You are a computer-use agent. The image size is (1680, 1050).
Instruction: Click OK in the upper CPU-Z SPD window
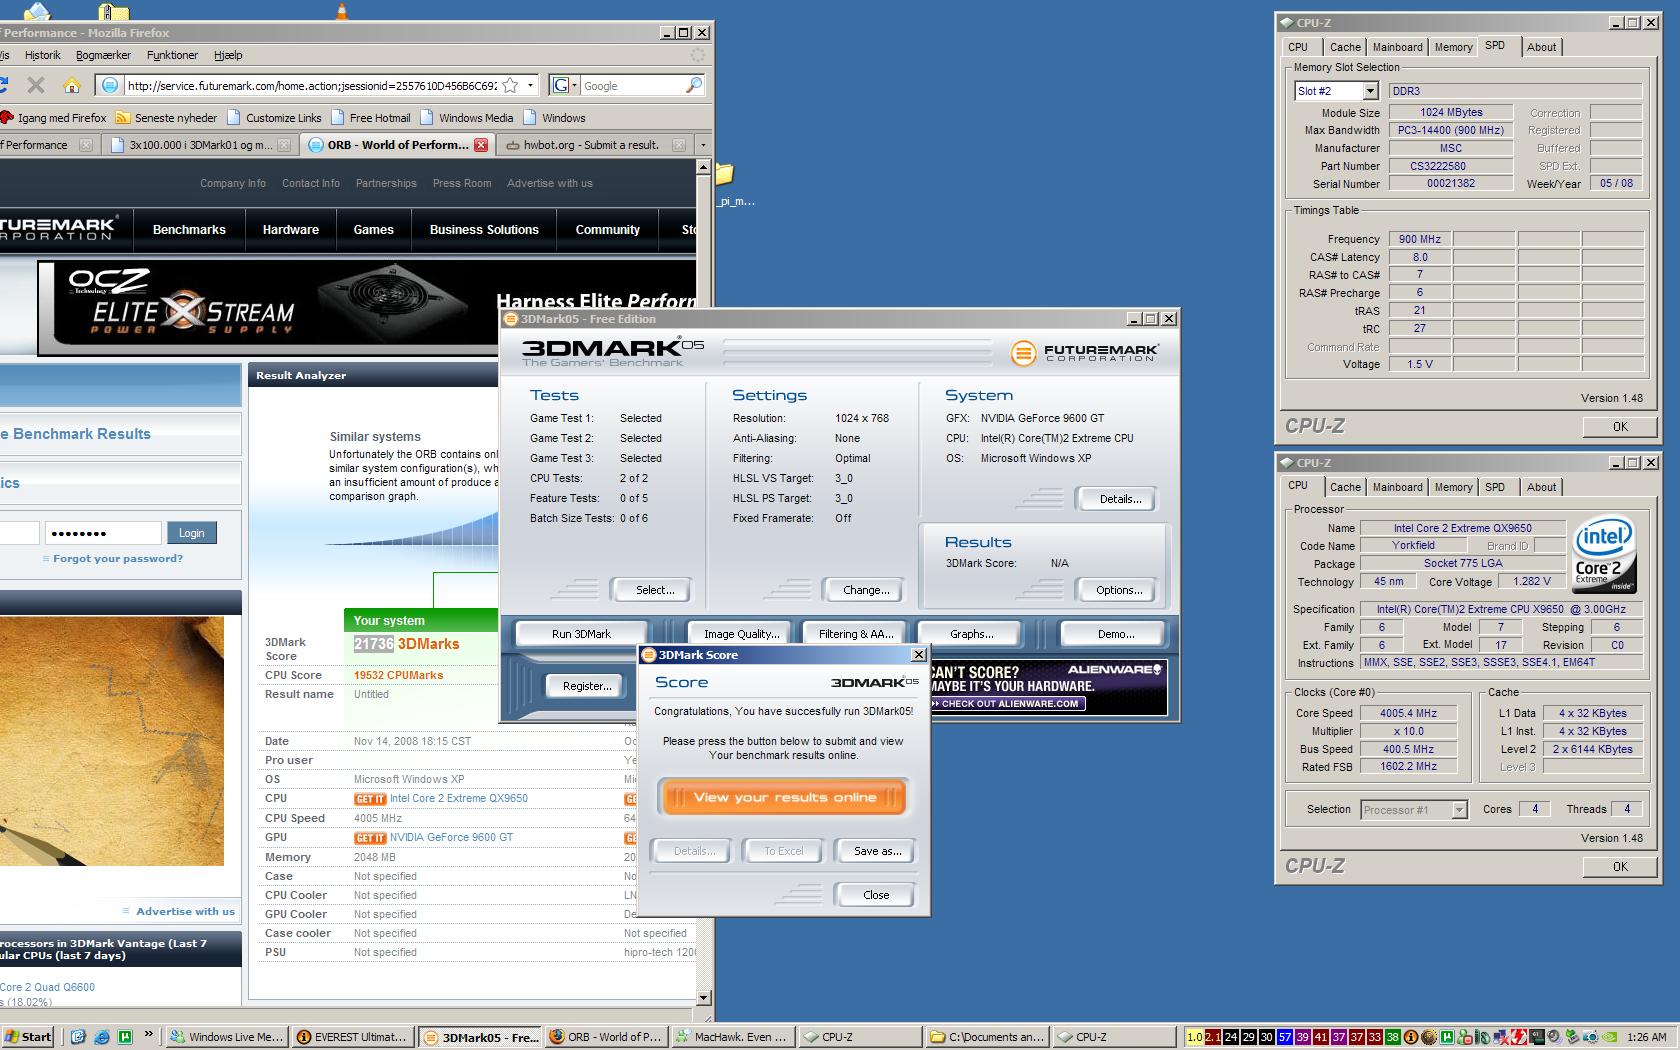coord(1620,426)
